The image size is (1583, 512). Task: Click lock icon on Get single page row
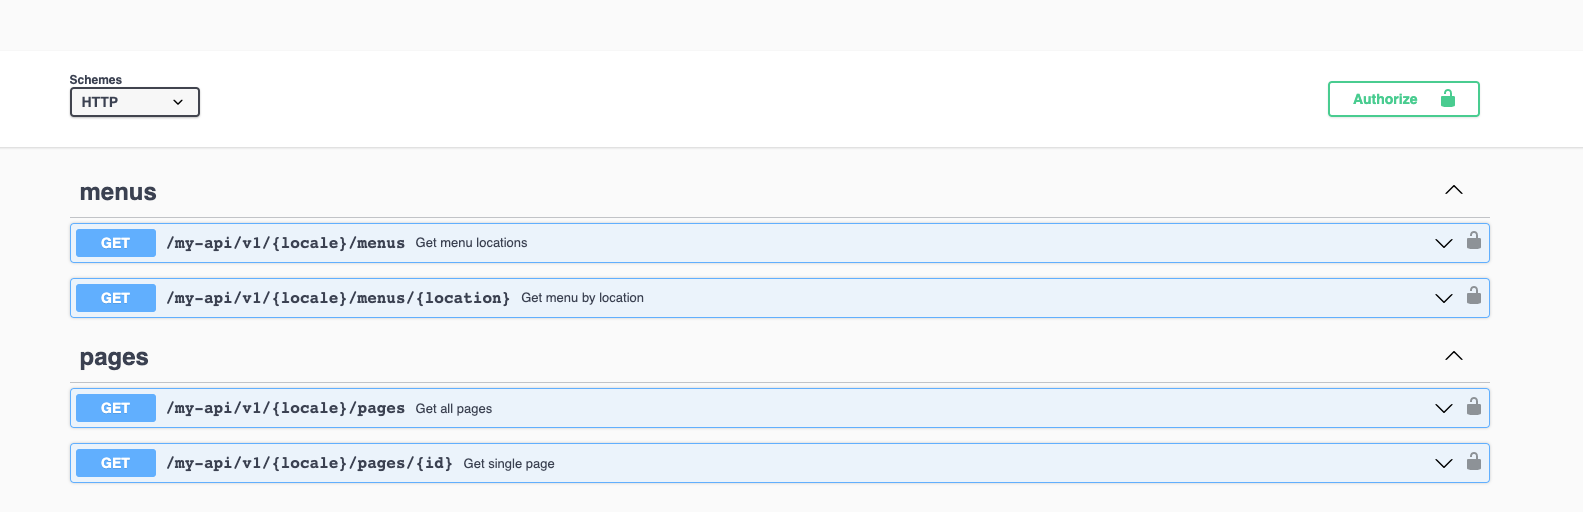(1474, 460)
